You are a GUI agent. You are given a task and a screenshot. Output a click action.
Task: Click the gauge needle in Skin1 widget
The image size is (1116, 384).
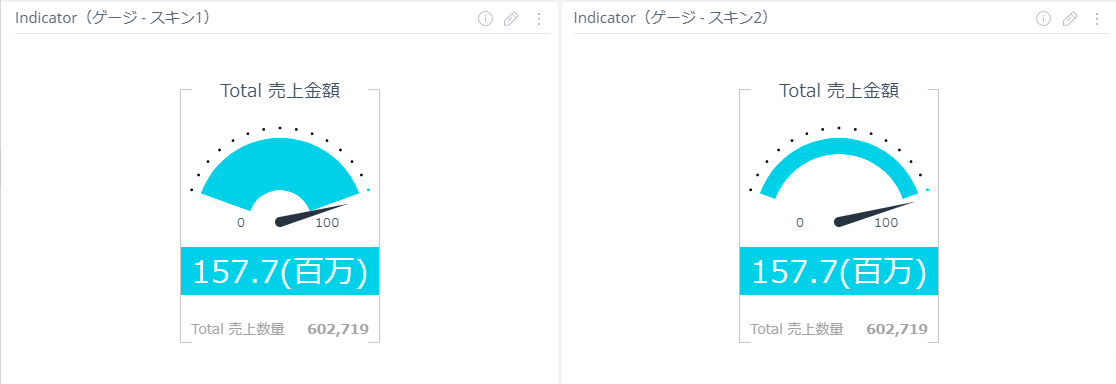pos(310,215)
